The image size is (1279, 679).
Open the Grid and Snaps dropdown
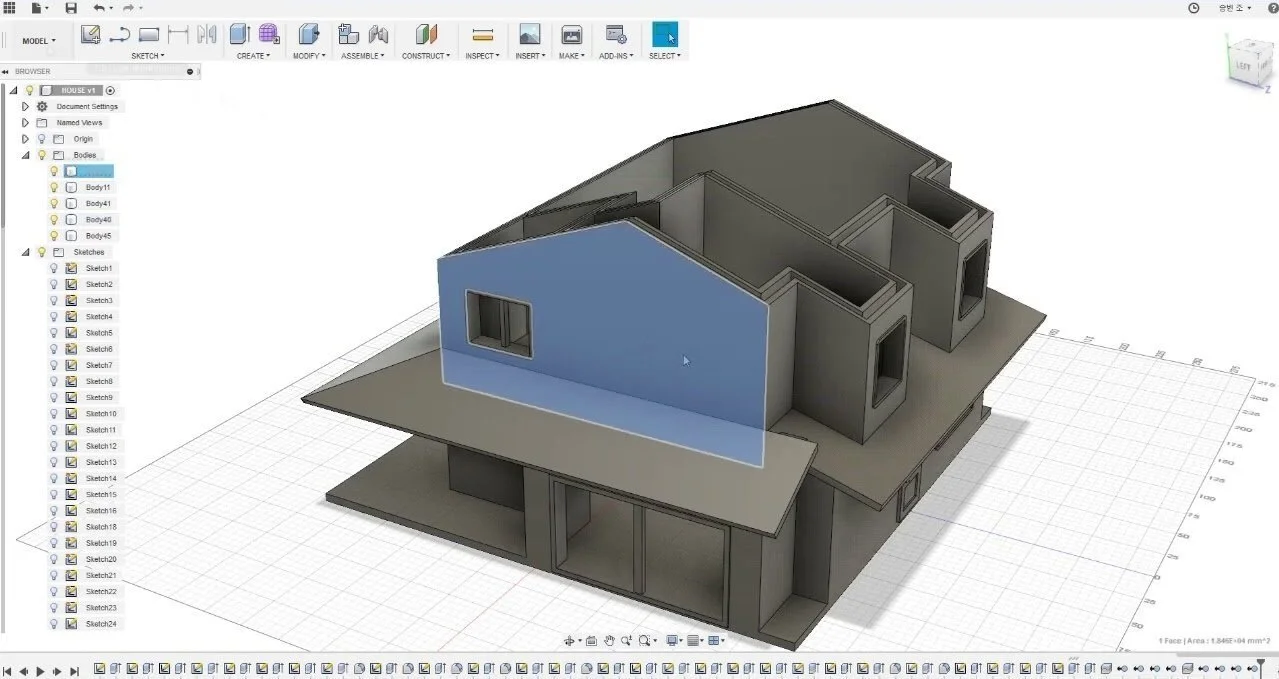pos(696,640)
